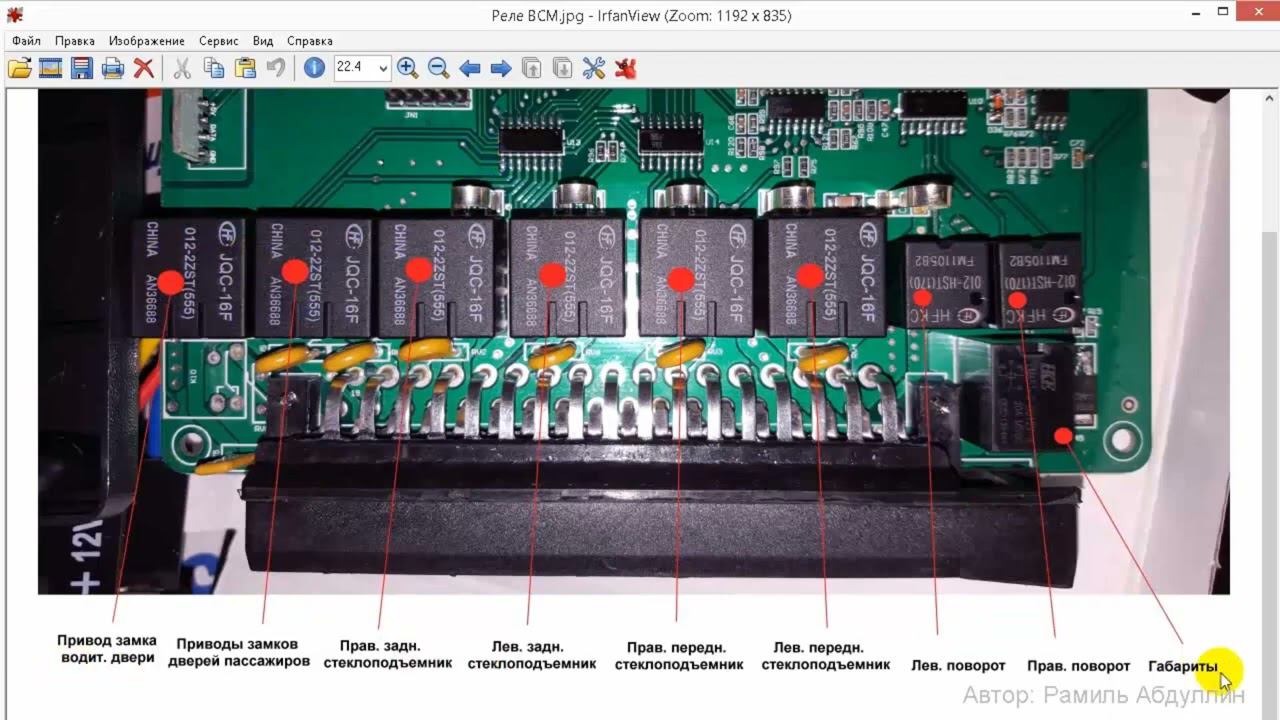
Task: Click the label "Лев. передн. стеклоподъемник"
Action: click(x=826, y=656)
